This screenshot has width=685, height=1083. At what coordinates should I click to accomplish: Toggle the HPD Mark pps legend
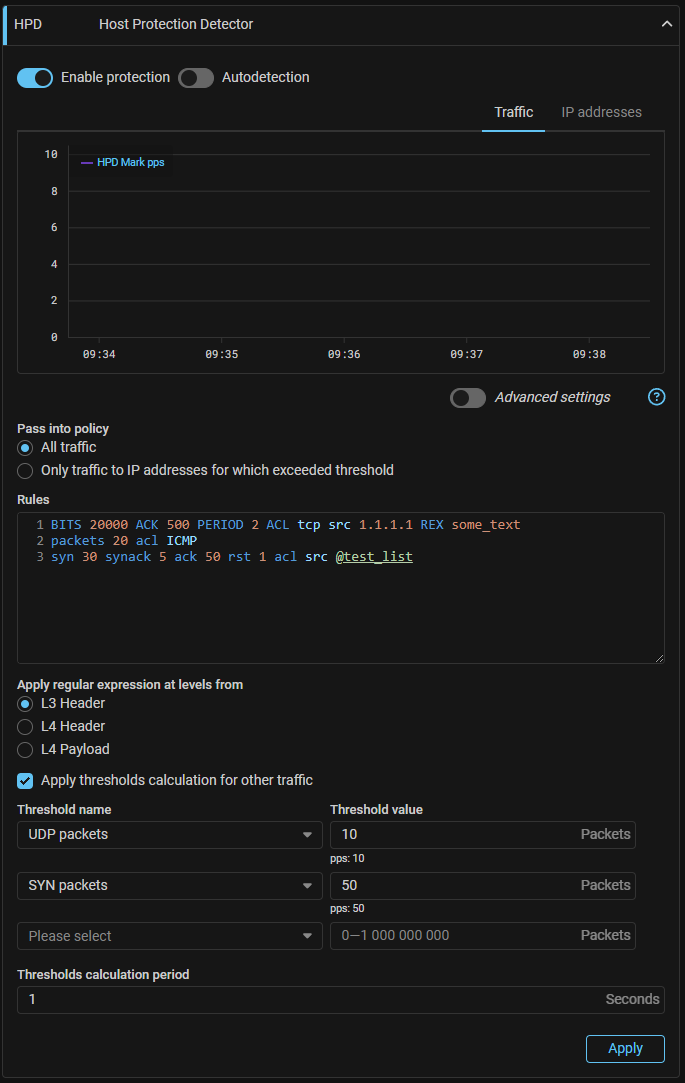point(122,162)
